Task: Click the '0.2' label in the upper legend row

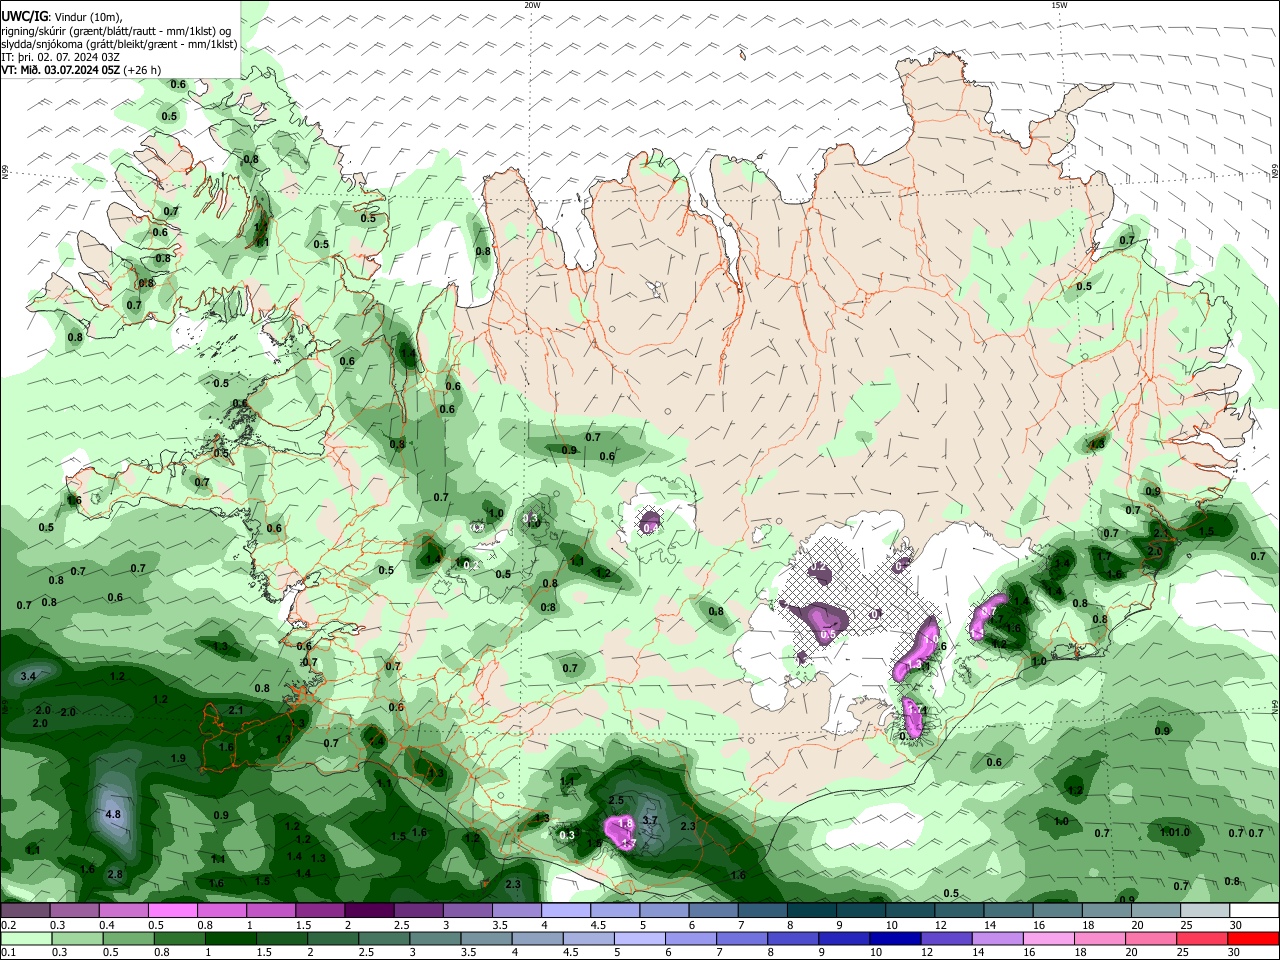Action: pos(9,925)
